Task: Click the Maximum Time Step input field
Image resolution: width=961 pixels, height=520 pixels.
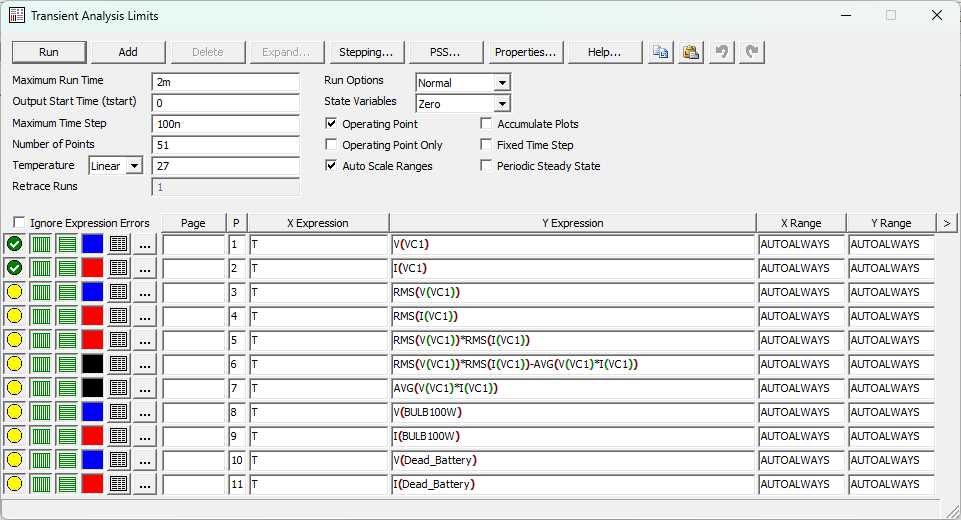Action: click(226, 124)
